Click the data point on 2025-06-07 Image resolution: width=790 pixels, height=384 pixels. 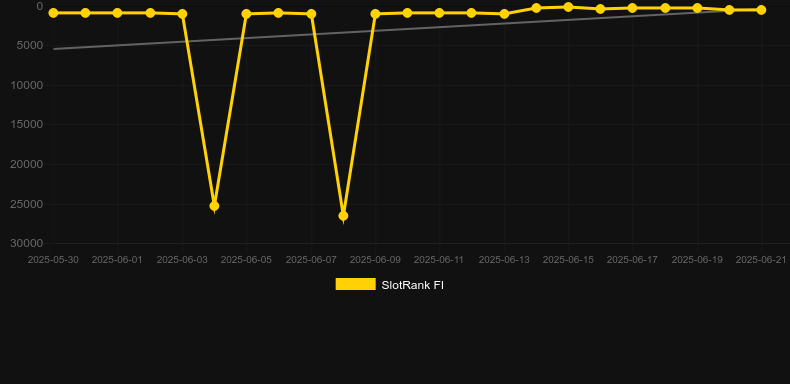point(311,14)
